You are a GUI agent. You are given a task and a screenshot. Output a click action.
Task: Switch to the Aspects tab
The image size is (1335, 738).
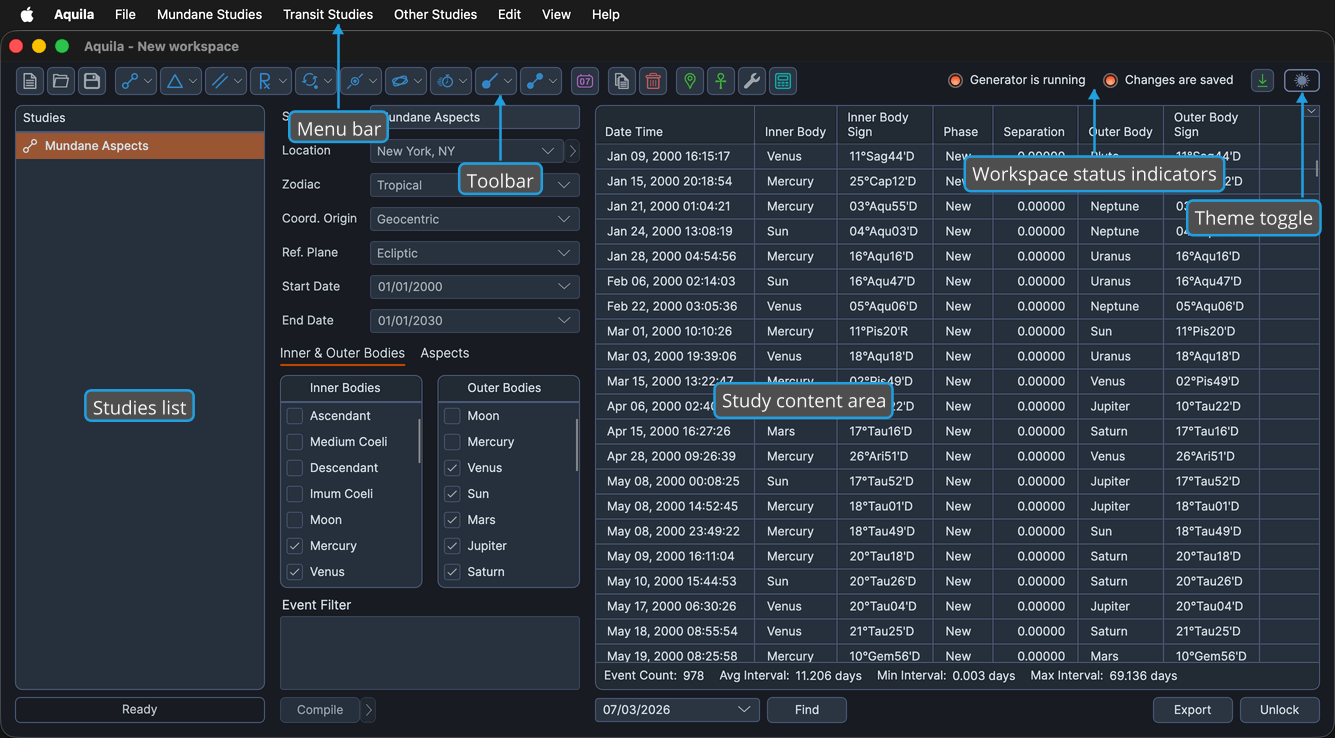[445, 353]
